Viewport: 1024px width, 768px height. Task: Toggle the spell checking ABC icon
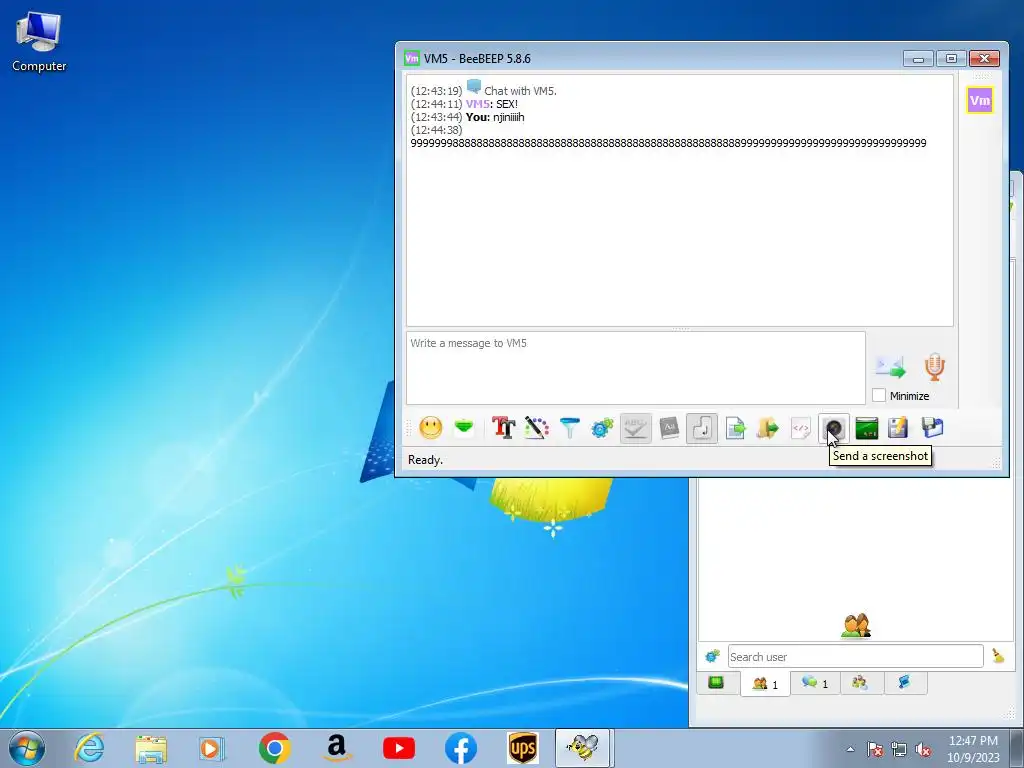point(635,428)
